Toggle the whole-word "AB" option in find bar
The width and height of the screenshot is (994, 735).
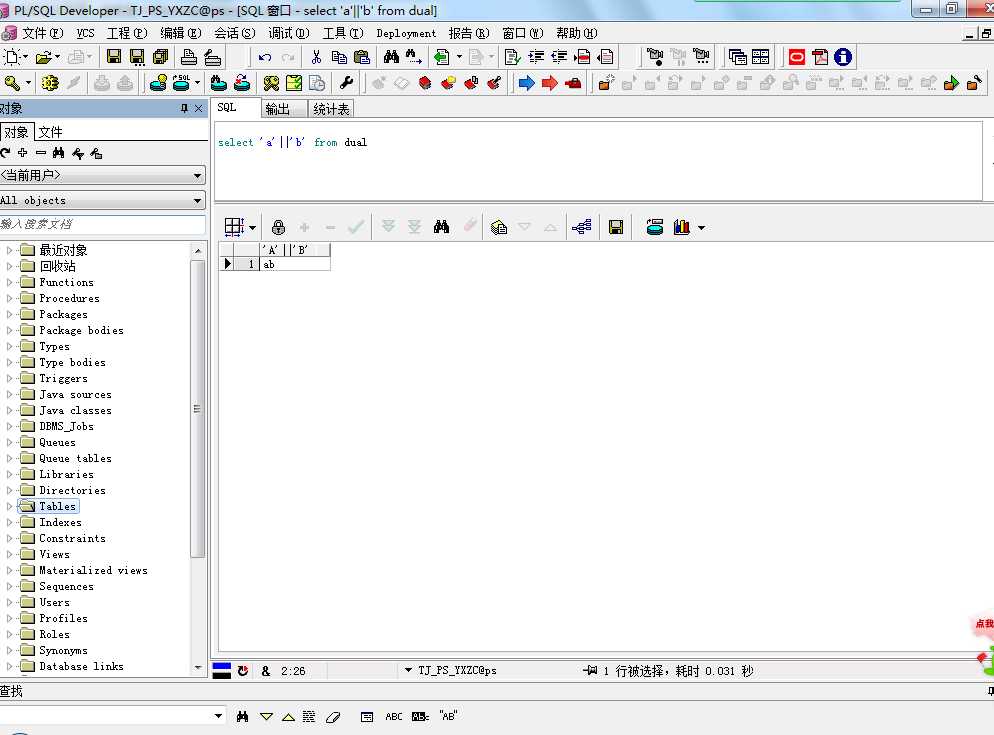click(448, 716)
